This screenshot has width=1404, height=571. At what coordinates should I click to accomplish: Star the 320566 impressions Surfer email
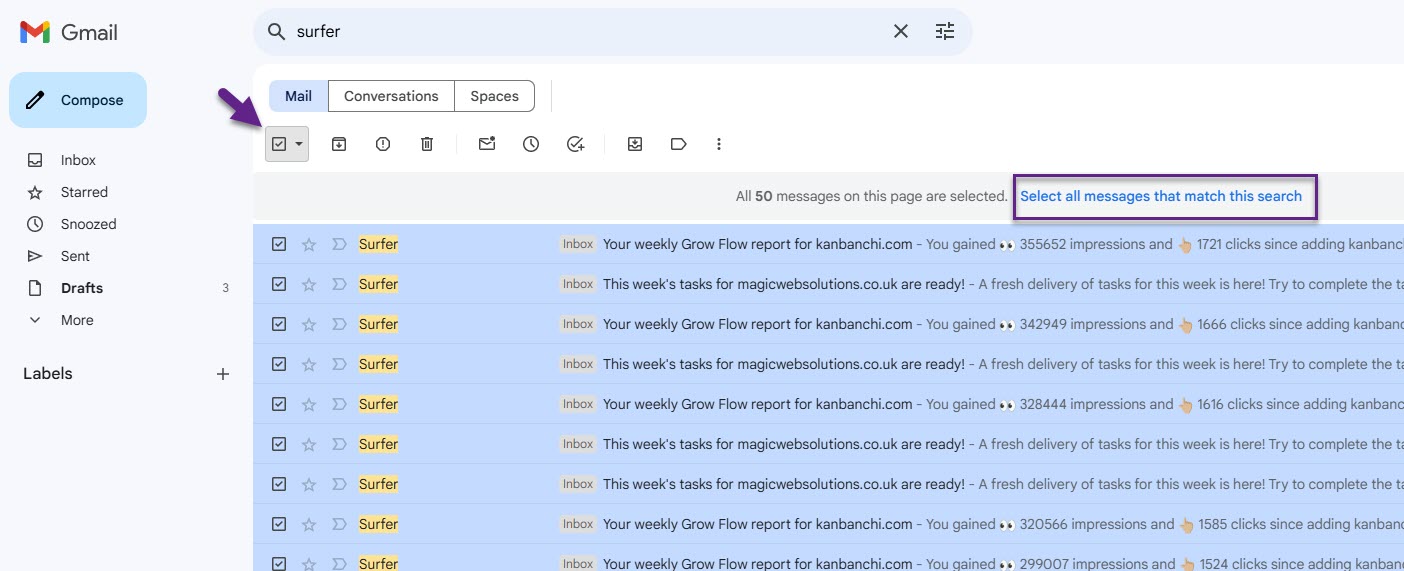pyautogui.click(x=309, y=524)
